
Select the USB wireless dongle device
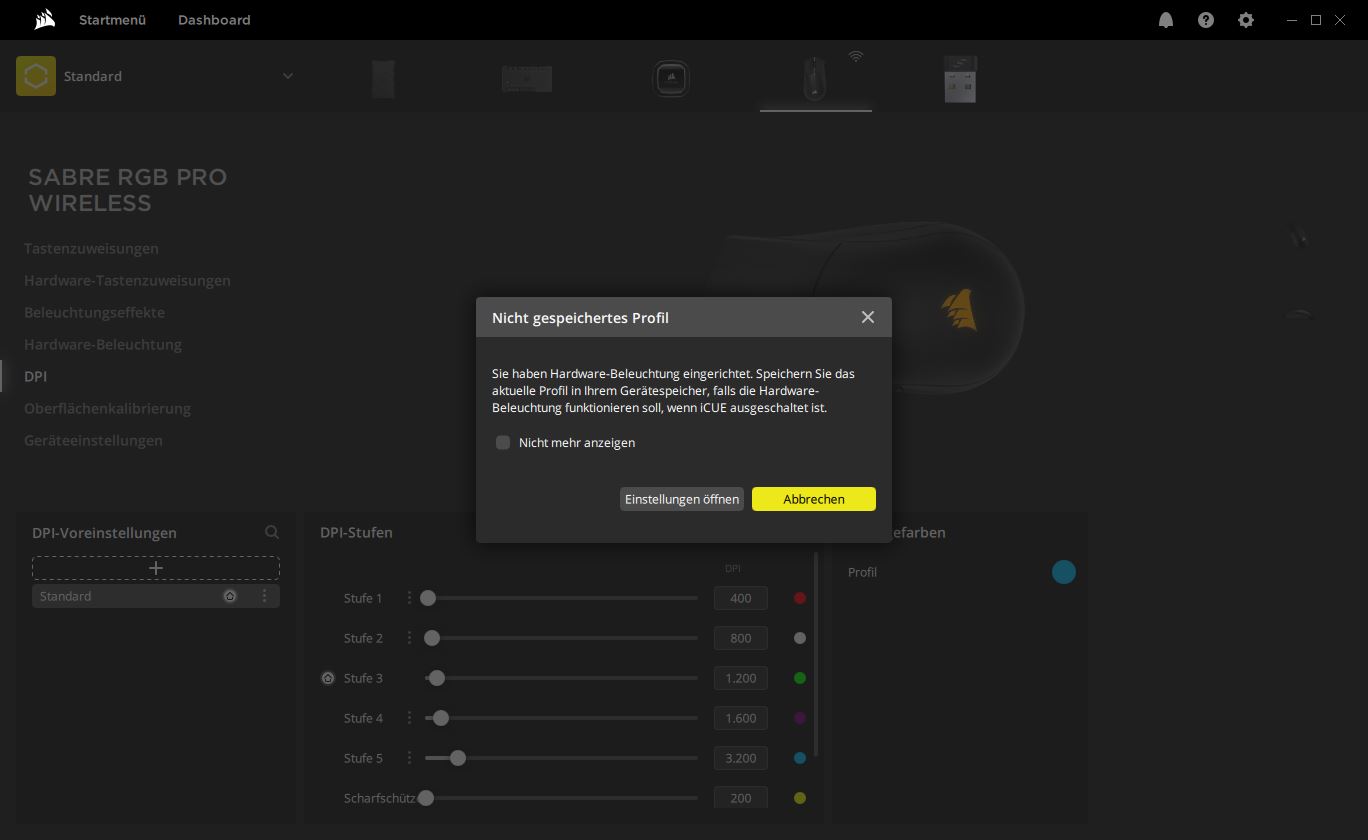(x=959, y=79)
